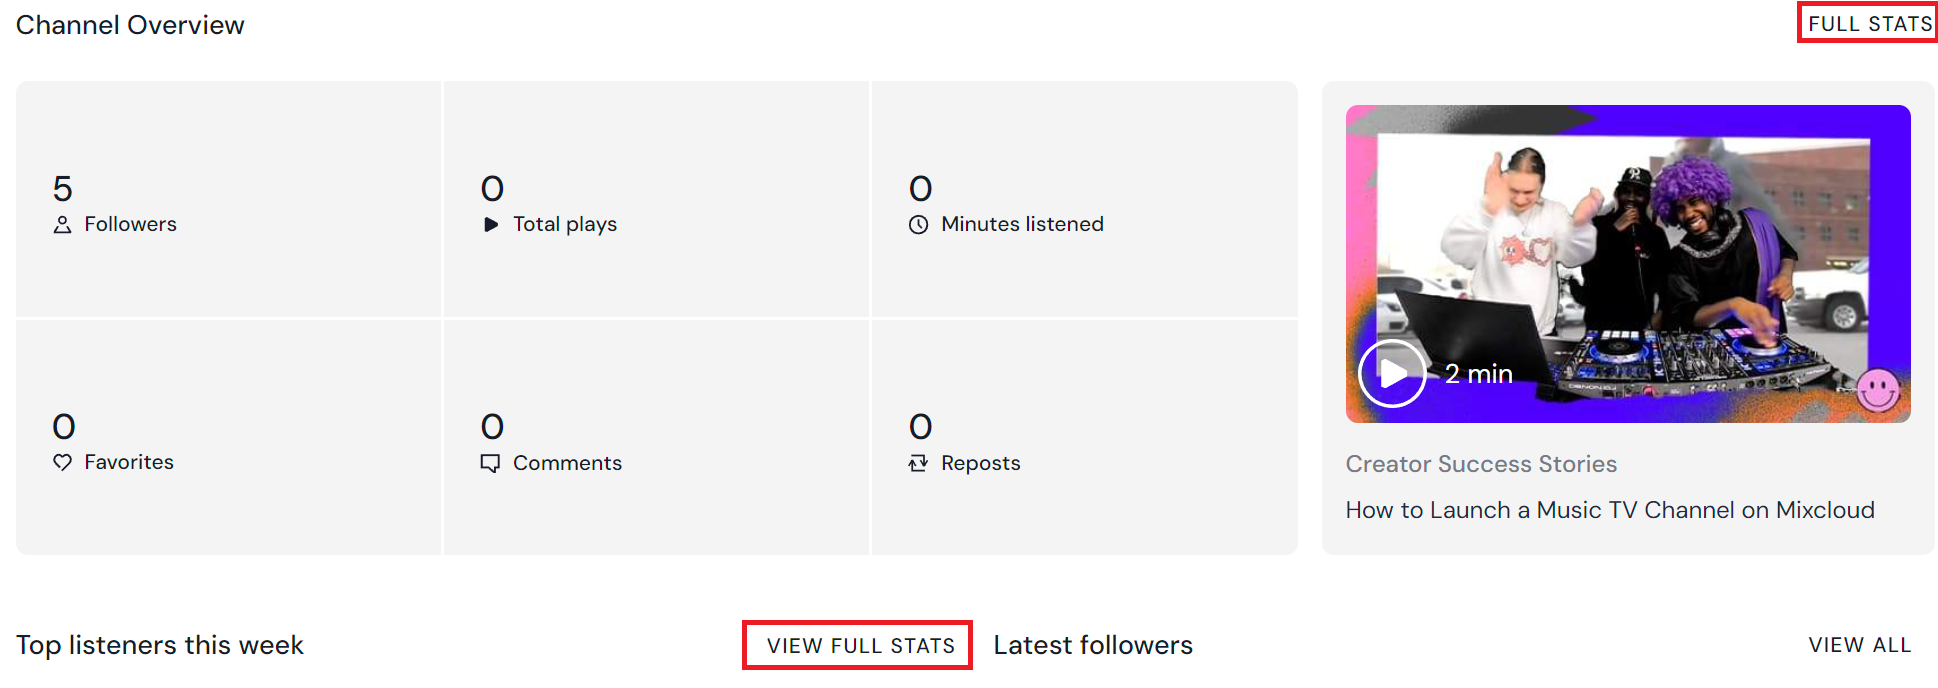
Task: Click the Minutes listened clock icon
Action: (918, 225)
